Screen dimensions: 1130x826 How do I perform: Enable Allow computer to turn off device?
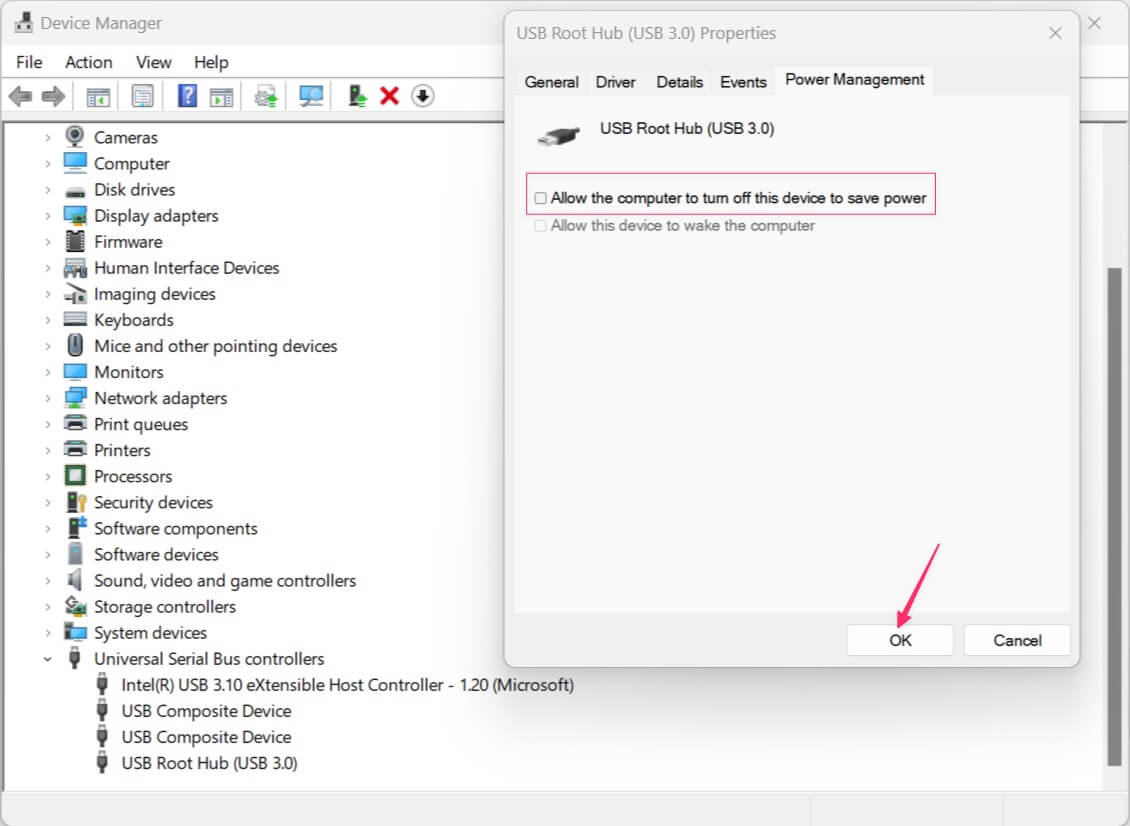pos(541,198)
